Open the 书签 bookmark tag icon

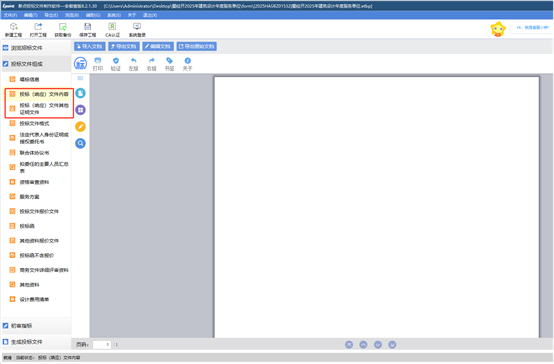click(x=170, y=64)
